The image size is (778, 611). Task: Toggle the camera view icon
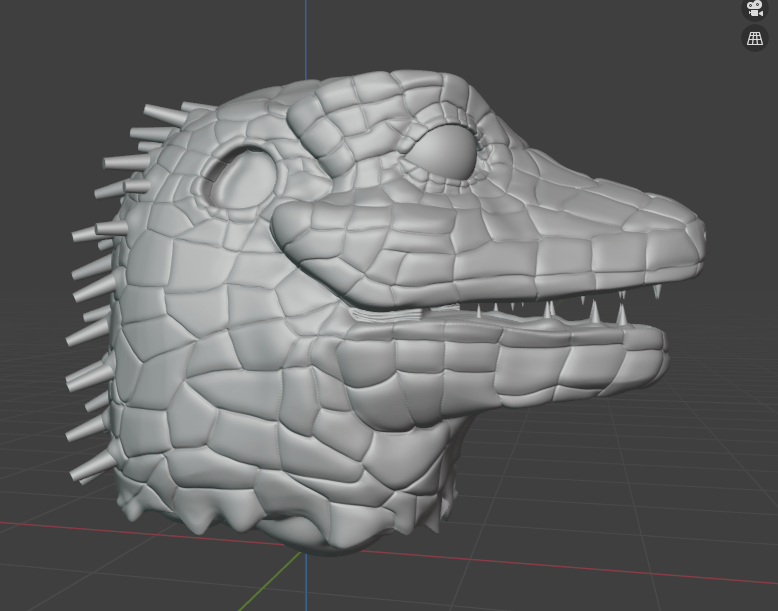pos(754,8)
